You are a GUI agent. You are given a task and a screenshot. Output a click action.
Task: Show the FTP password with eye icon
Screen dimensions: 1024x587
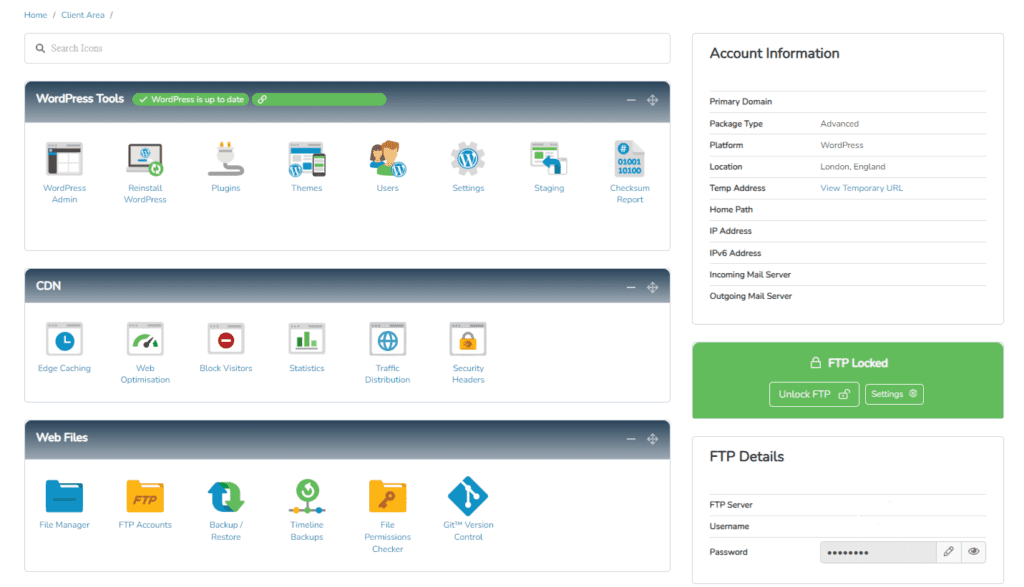pos(973,552)
